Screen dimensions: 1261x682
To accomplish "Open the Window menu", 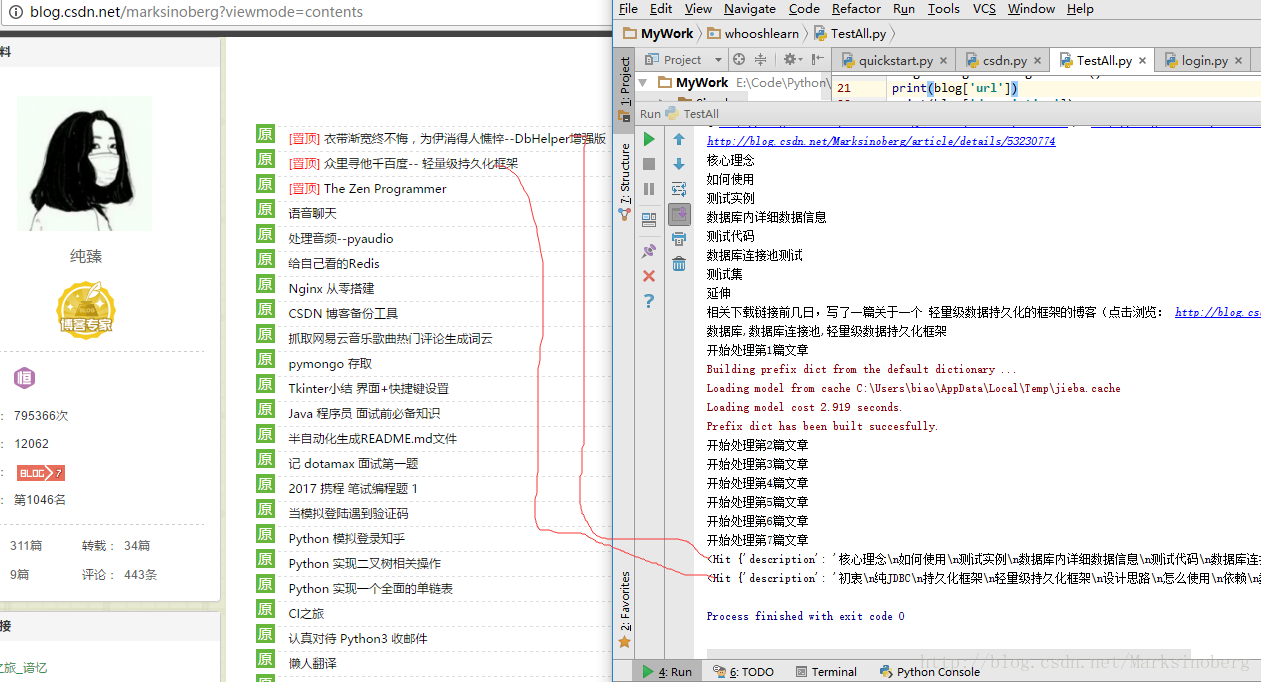I will click(x=1031, y=9).
